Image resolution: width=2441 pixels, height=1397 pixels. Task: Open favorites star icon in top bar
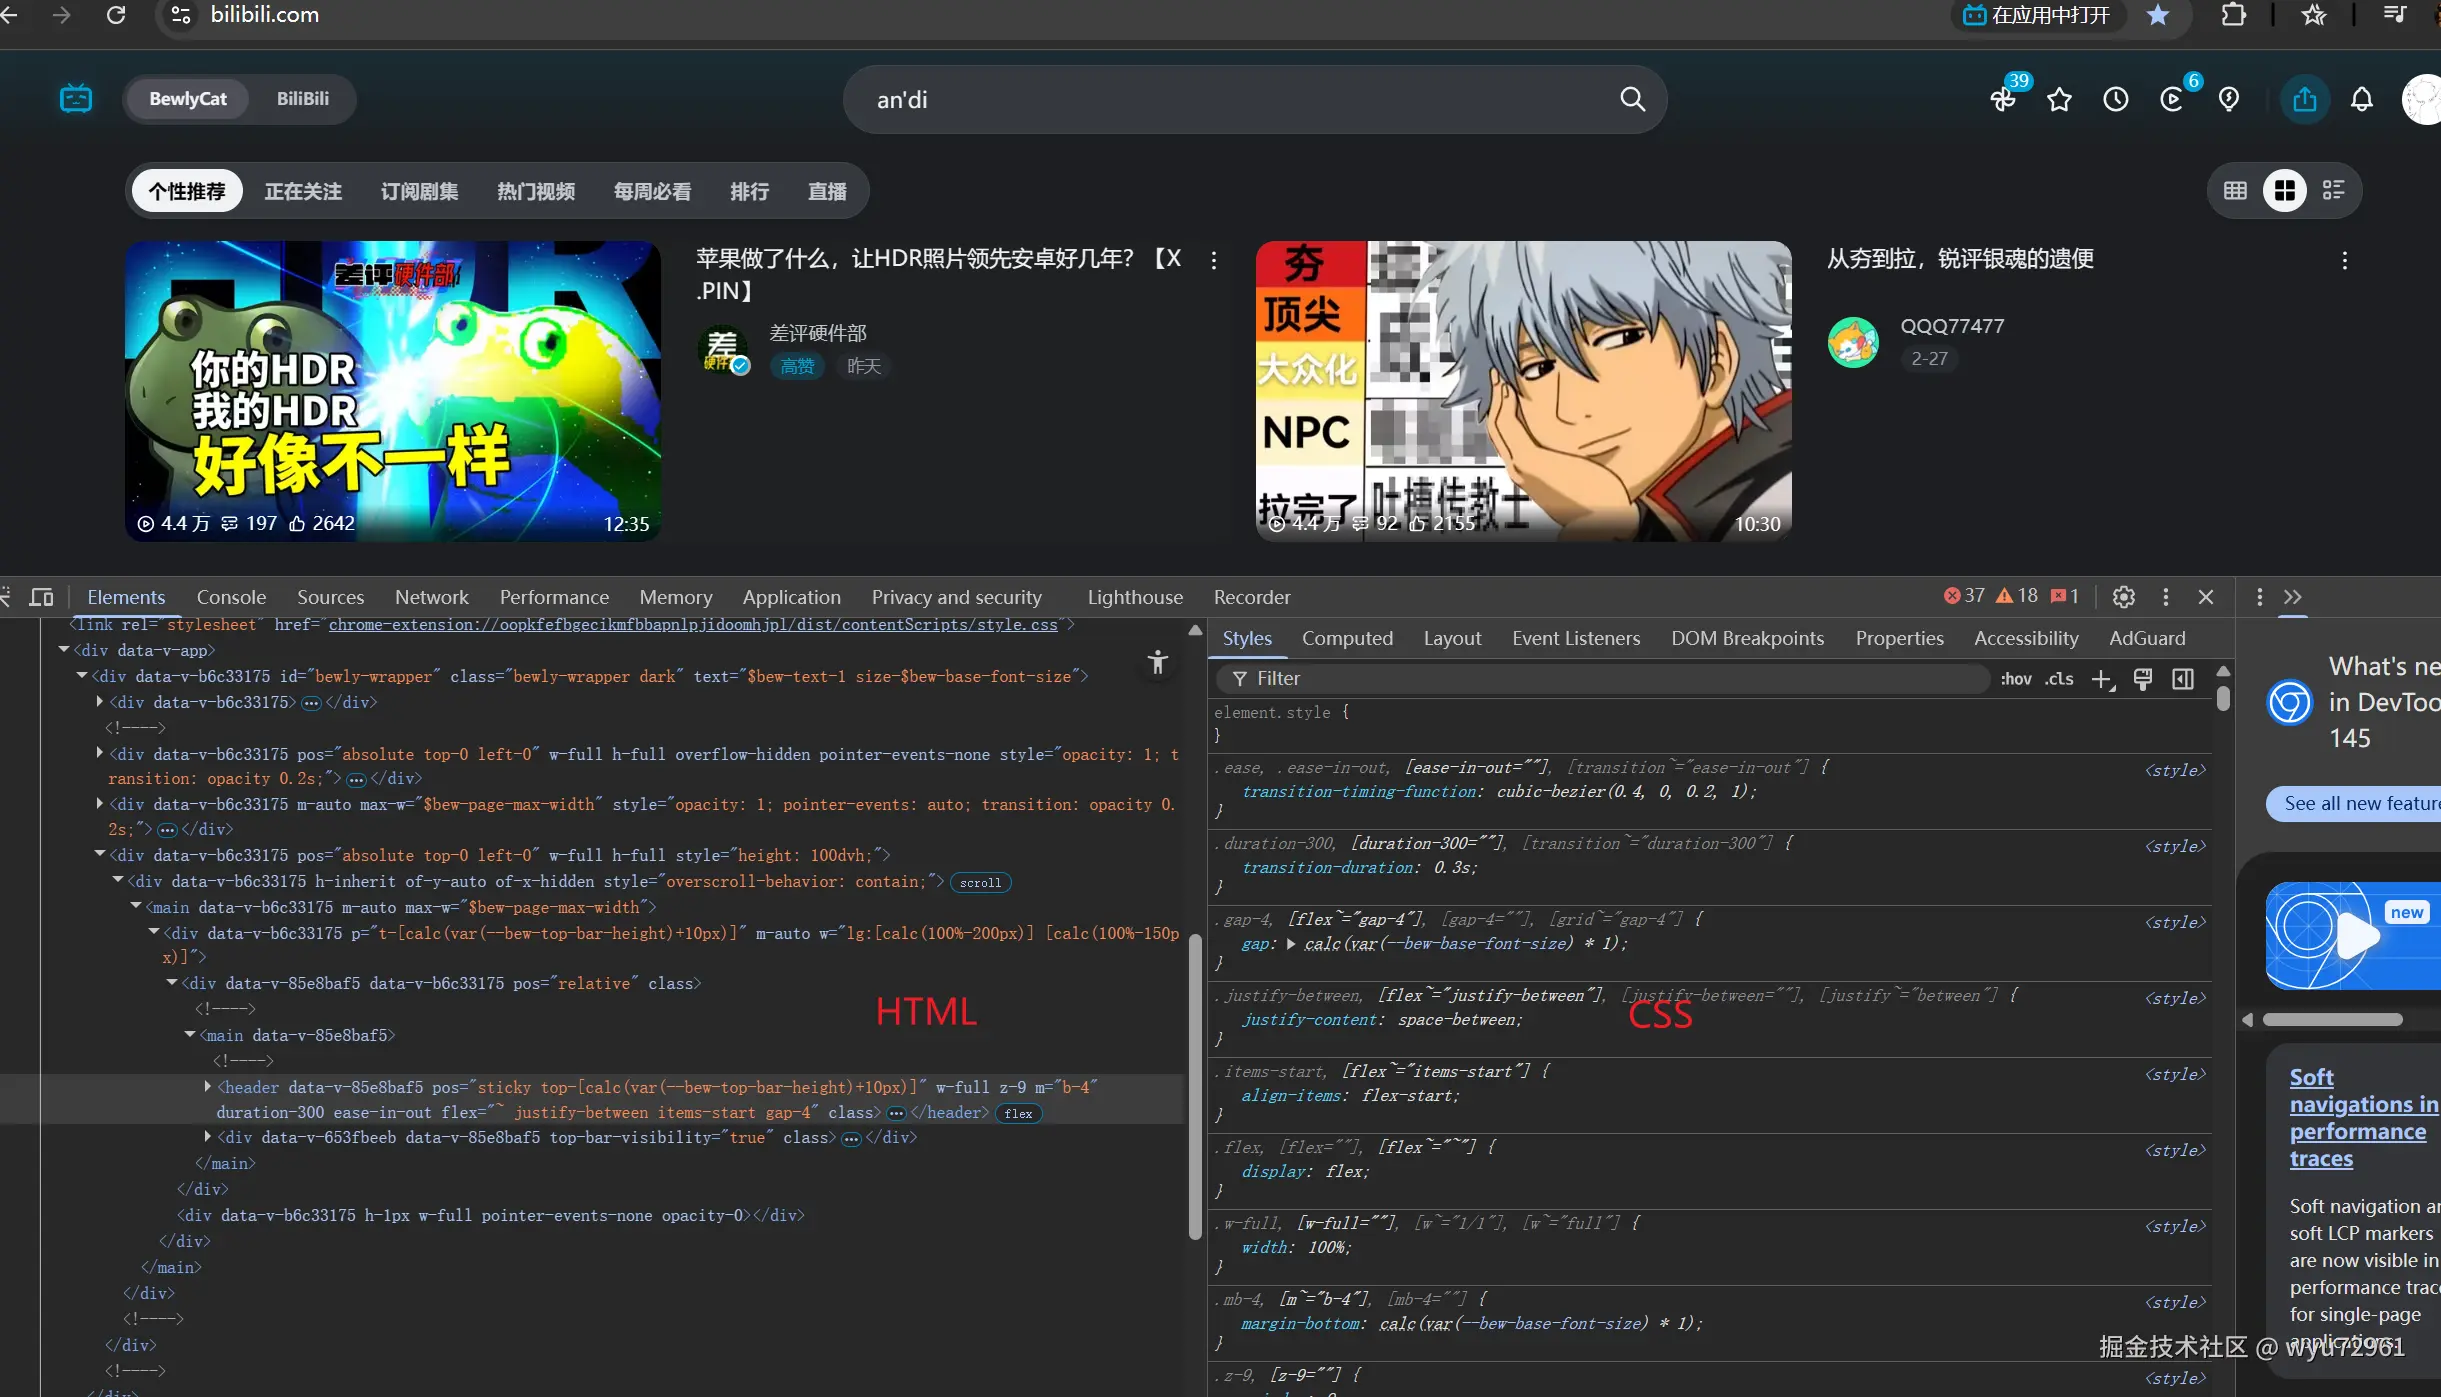click(x=2059, y=99)
